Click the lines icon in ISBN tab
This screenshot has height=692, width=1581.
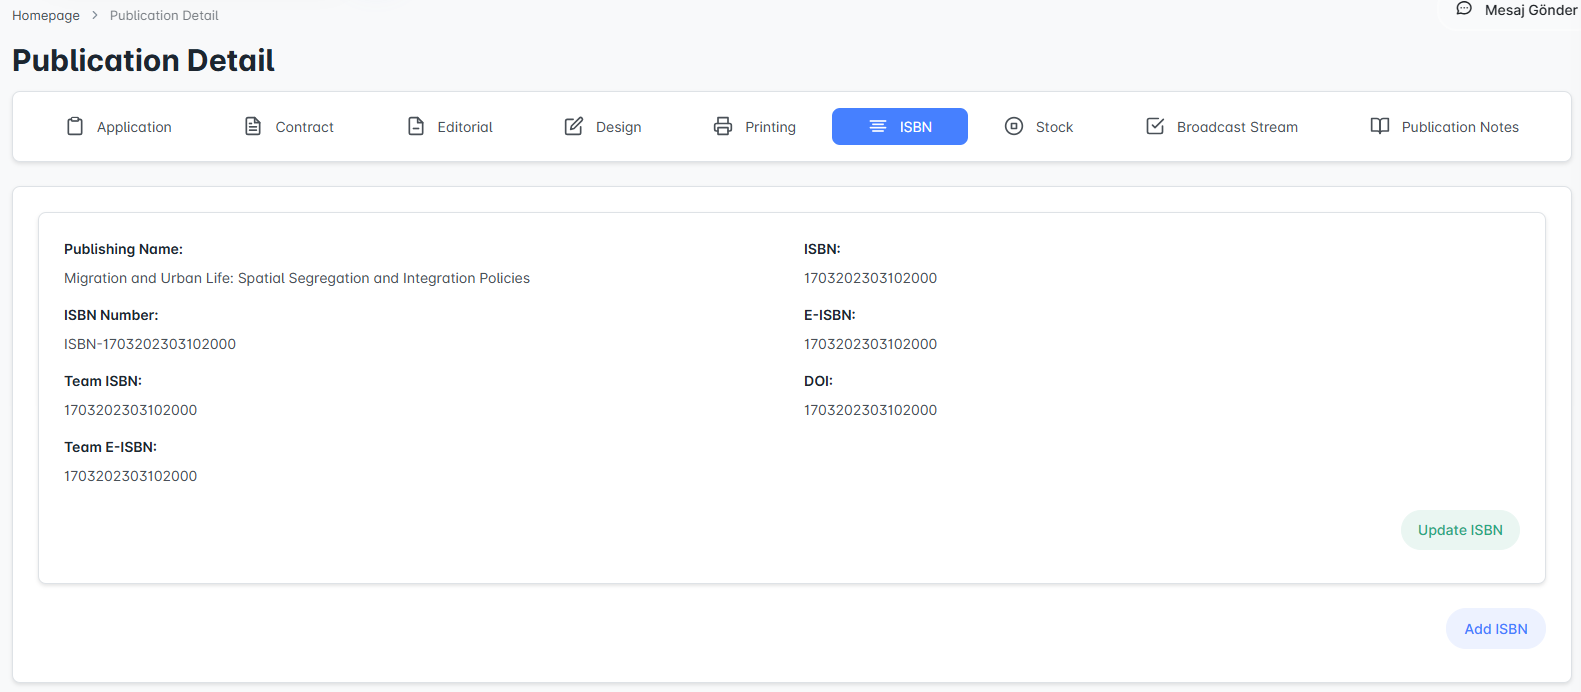tap(878, 126)
